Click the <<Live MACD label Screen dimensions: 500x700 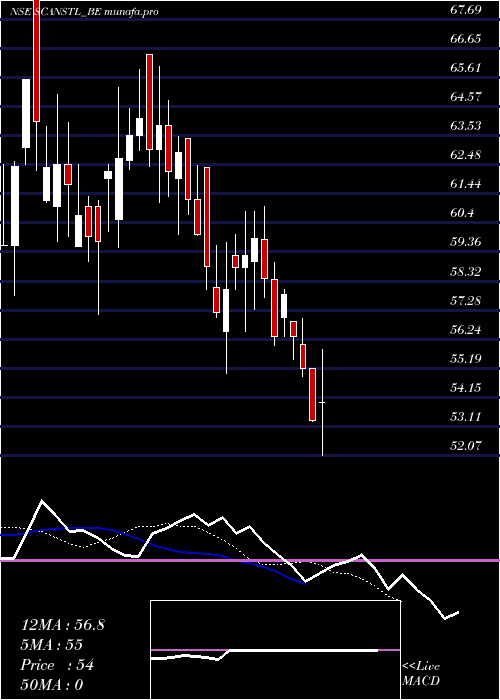click(421, 674)
